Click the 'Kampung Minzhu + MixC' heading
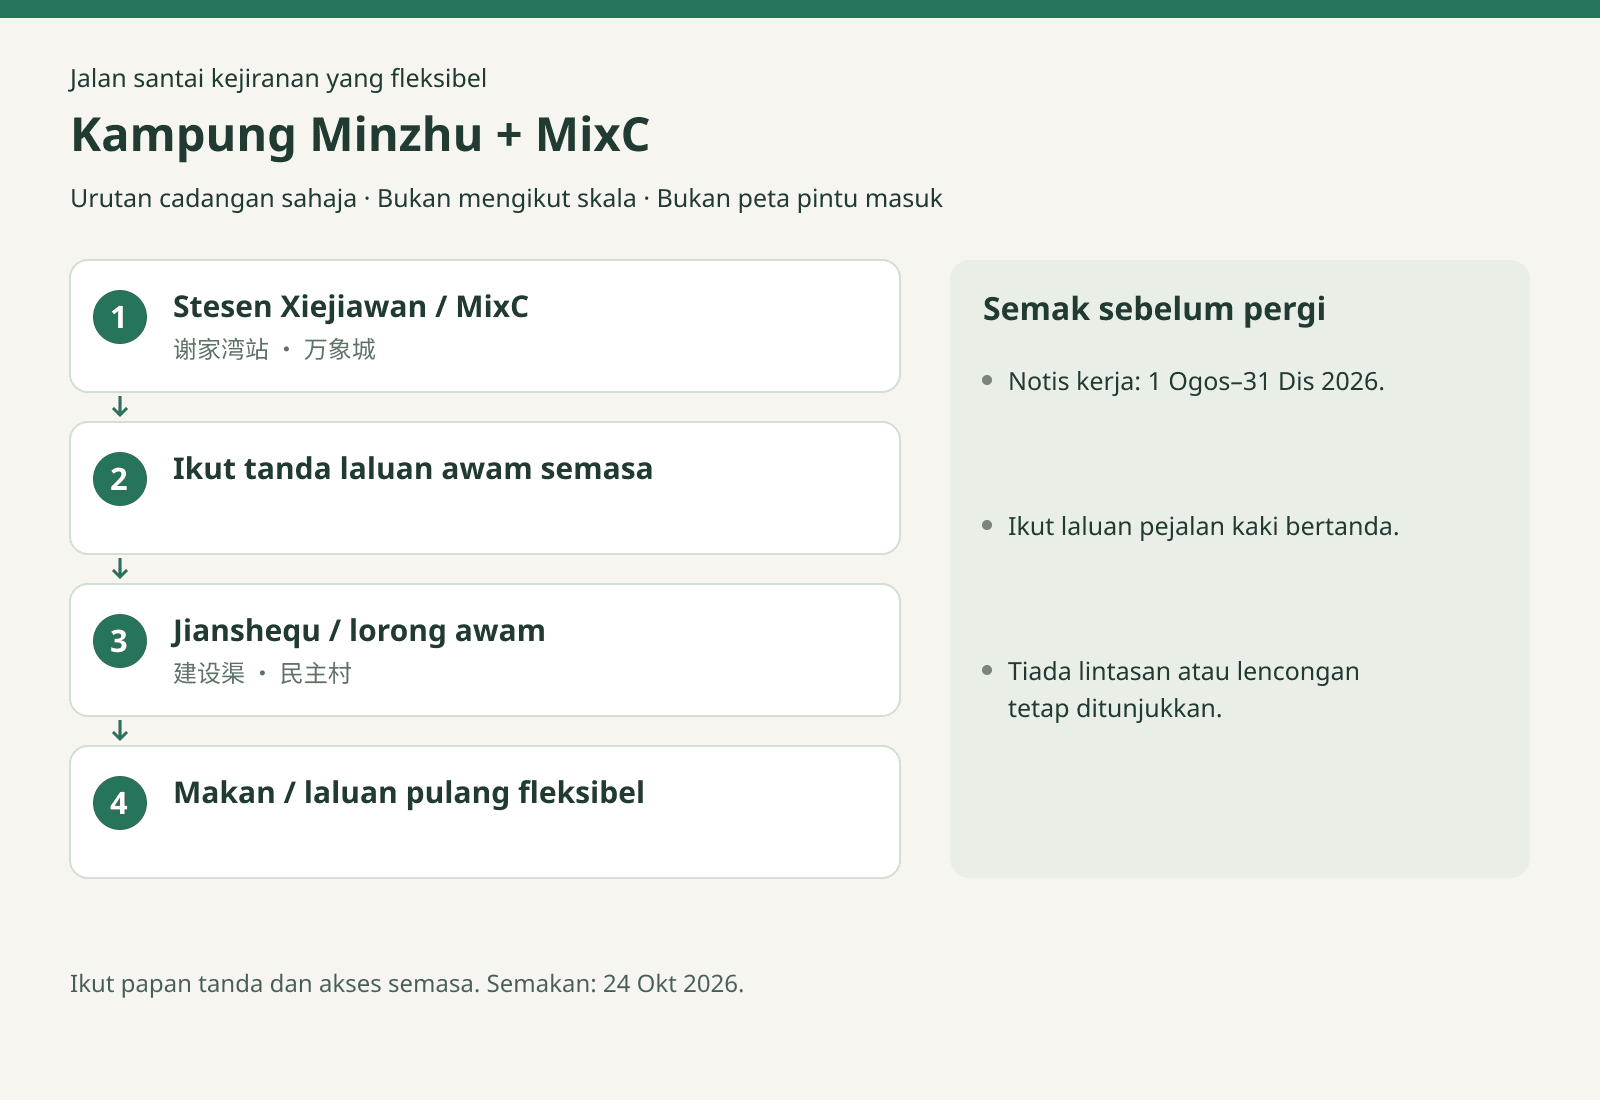The width and height of the screenshot is (1600, 1100). tap(360, 135)
